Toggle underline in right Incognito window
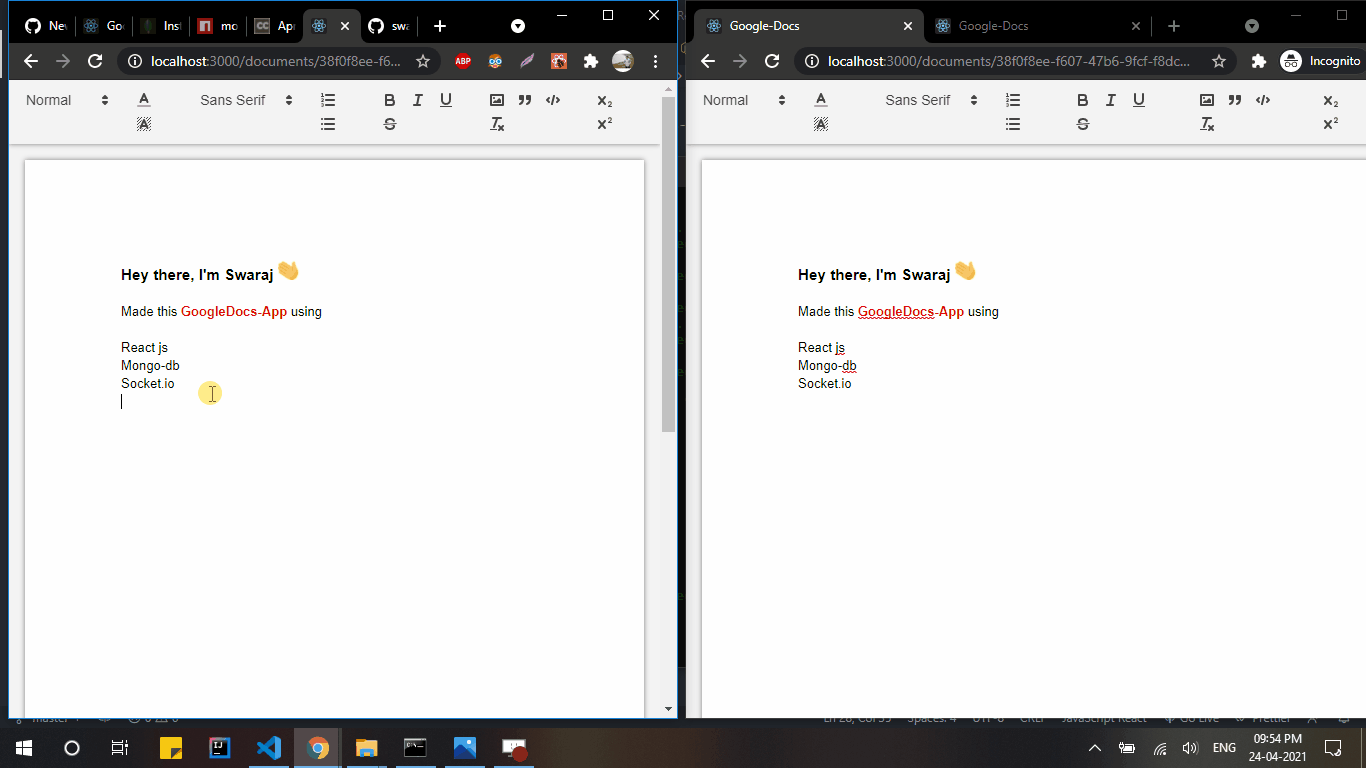 coord(1139,100)
